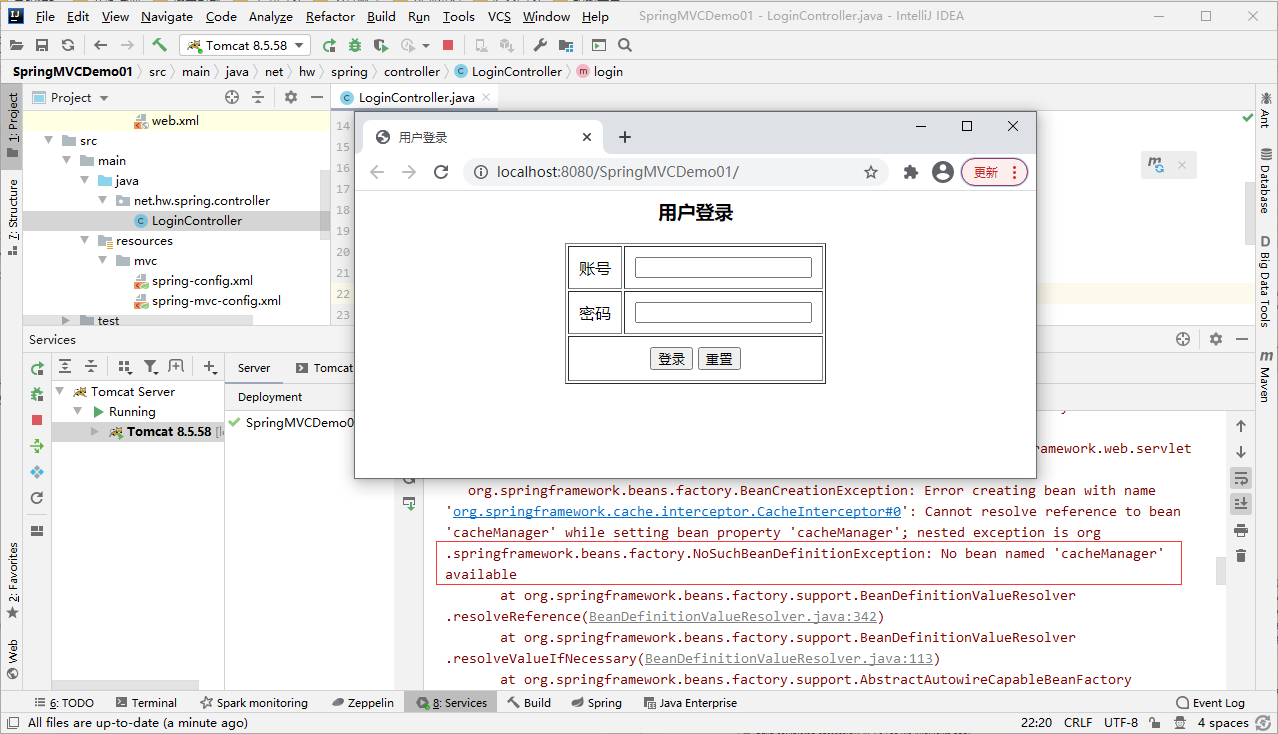Expand the test folder in project tree
Screen dimensions: 1278x734
point(67,321)
